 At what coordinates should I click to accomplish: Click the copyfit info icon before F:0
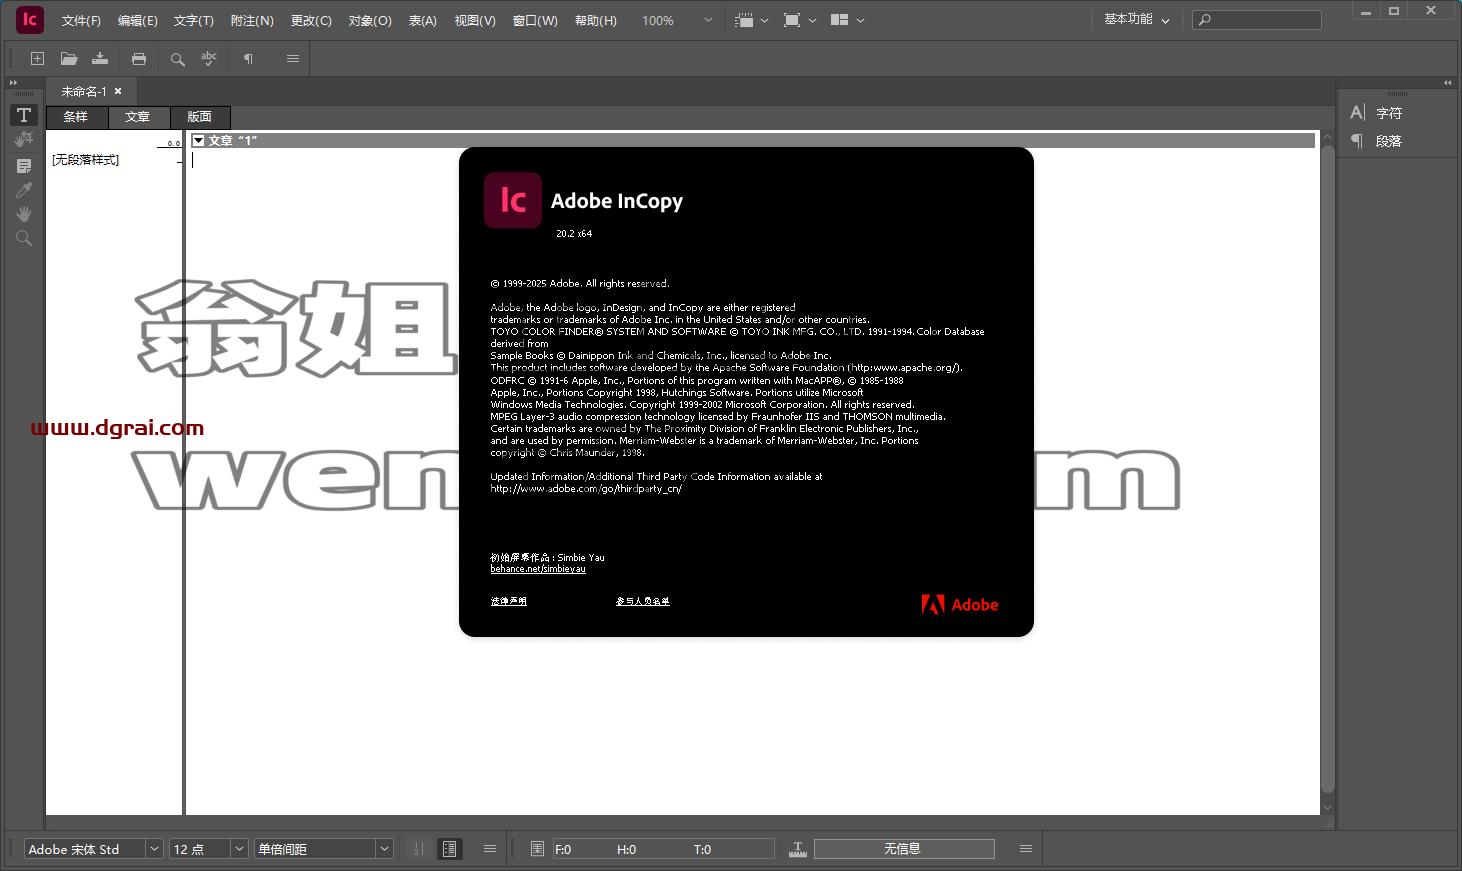[x=537, y=849]
